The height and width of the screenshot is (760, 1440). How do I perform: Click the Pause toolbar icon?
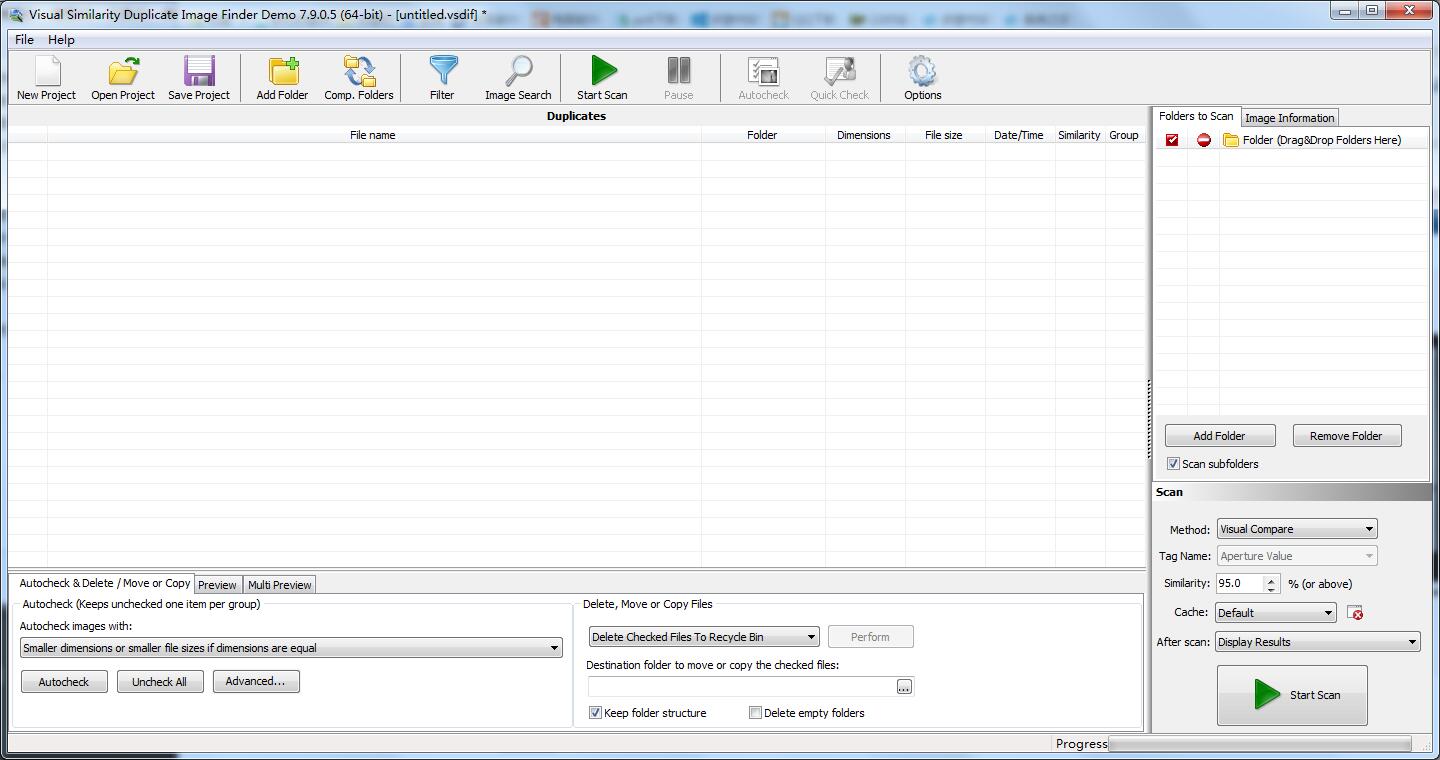[x=678, y=78]
